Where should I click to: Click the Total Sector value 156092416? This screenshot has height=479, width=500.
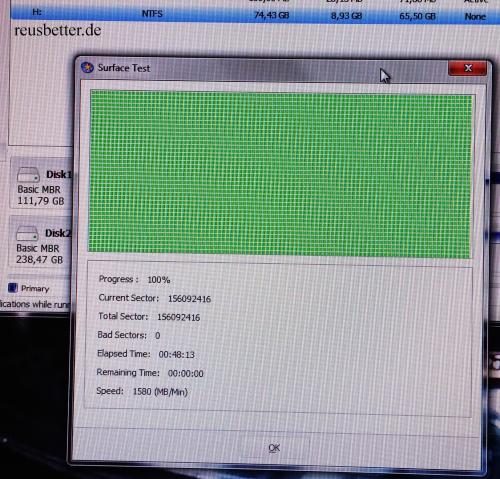coord(178,317)
